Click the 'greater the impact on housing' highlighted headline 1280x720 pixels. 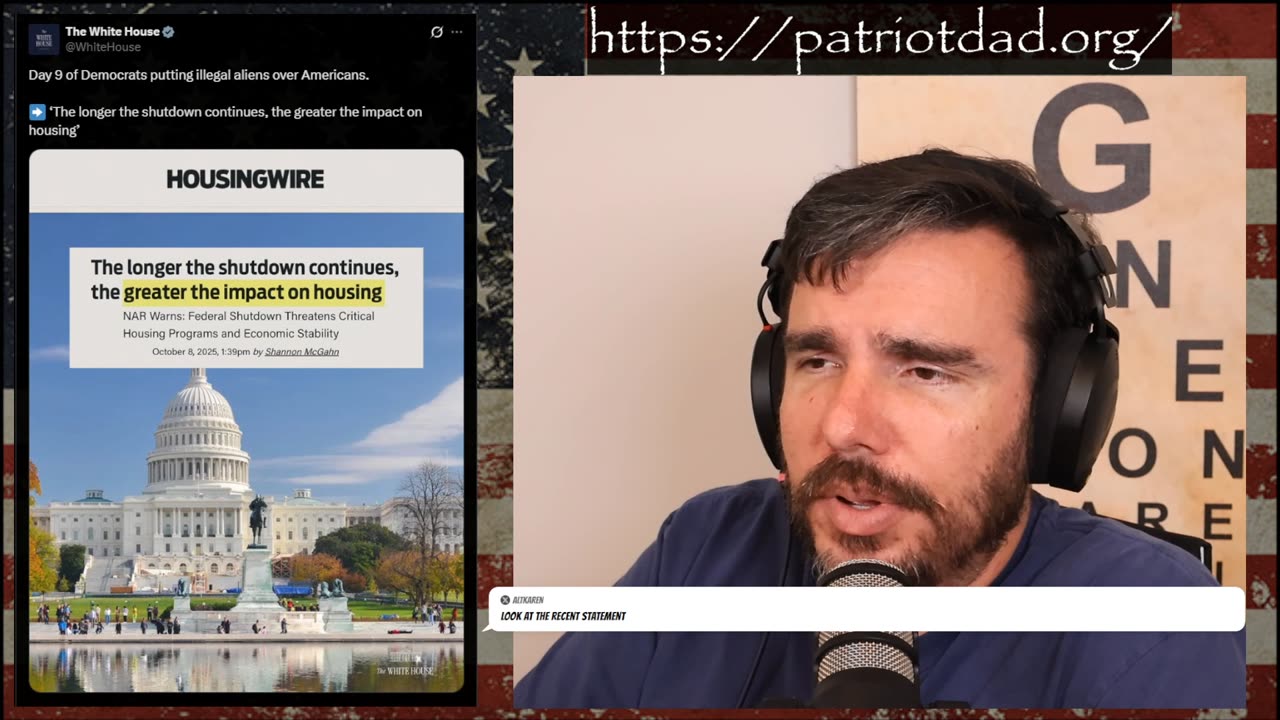coord(253,292)
